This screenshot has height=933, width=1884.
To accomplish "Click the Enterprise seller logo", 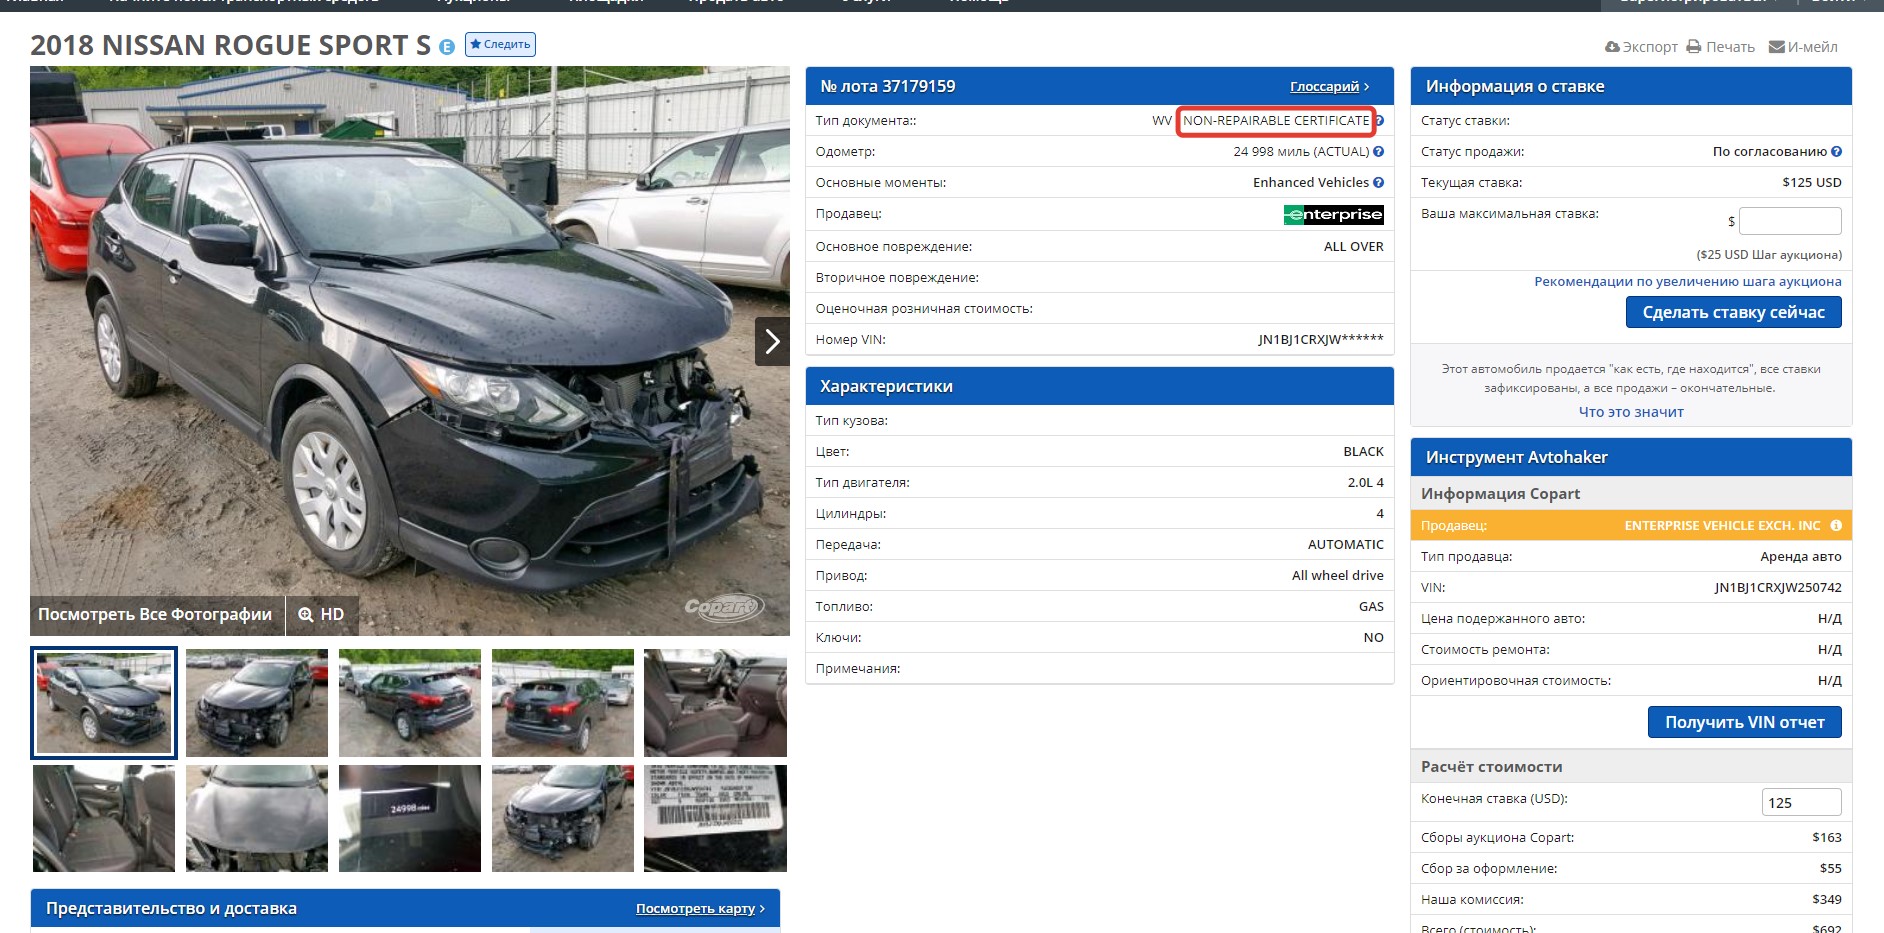I will click(x=1333, y=214).
